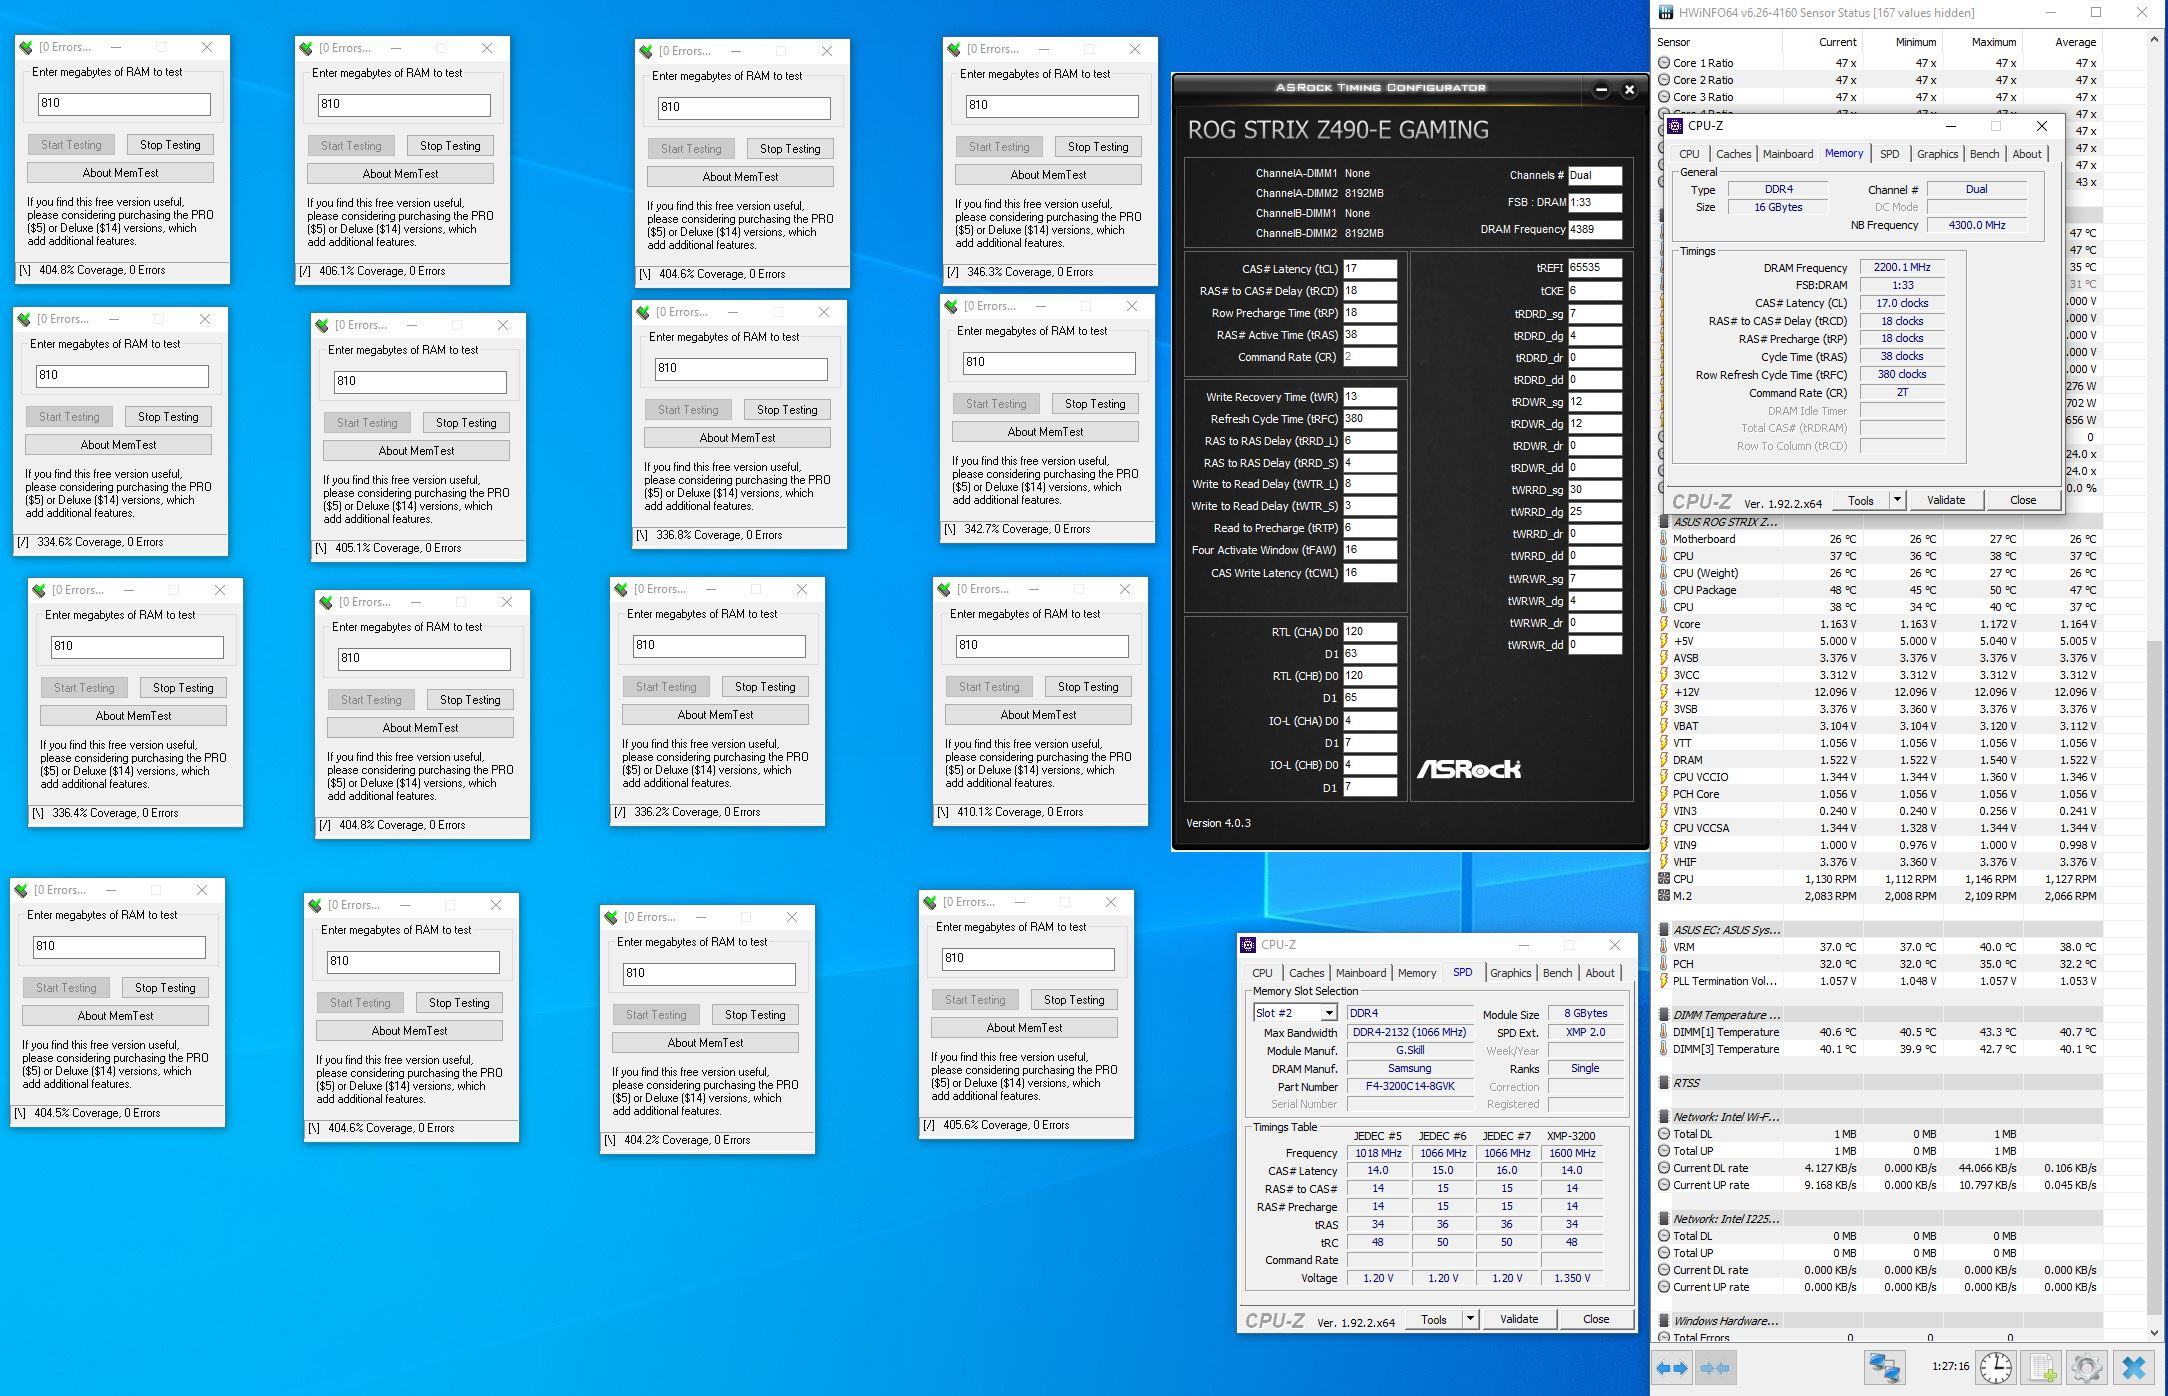Click MemTest icon of 410.1% coverage window
Image resolution: width=2168 pixels, height=1396 pixels.
(944, 589)
